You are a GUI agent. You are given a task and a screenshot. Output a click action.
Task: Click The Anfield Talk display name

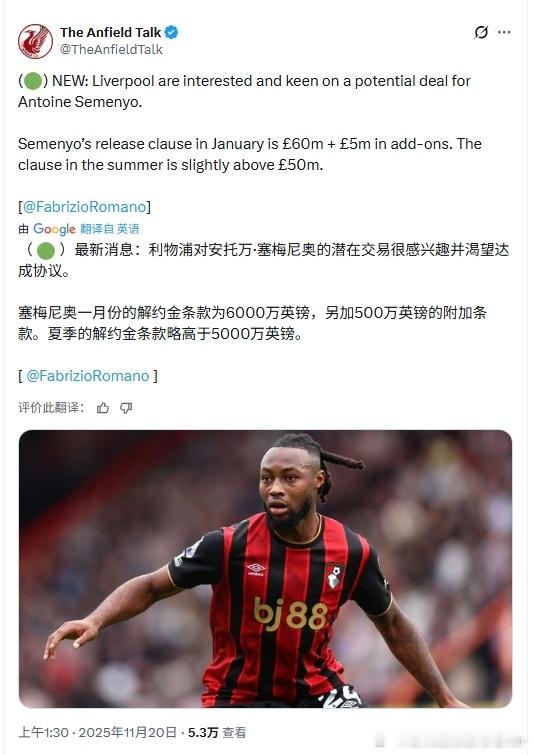(110, 32)
